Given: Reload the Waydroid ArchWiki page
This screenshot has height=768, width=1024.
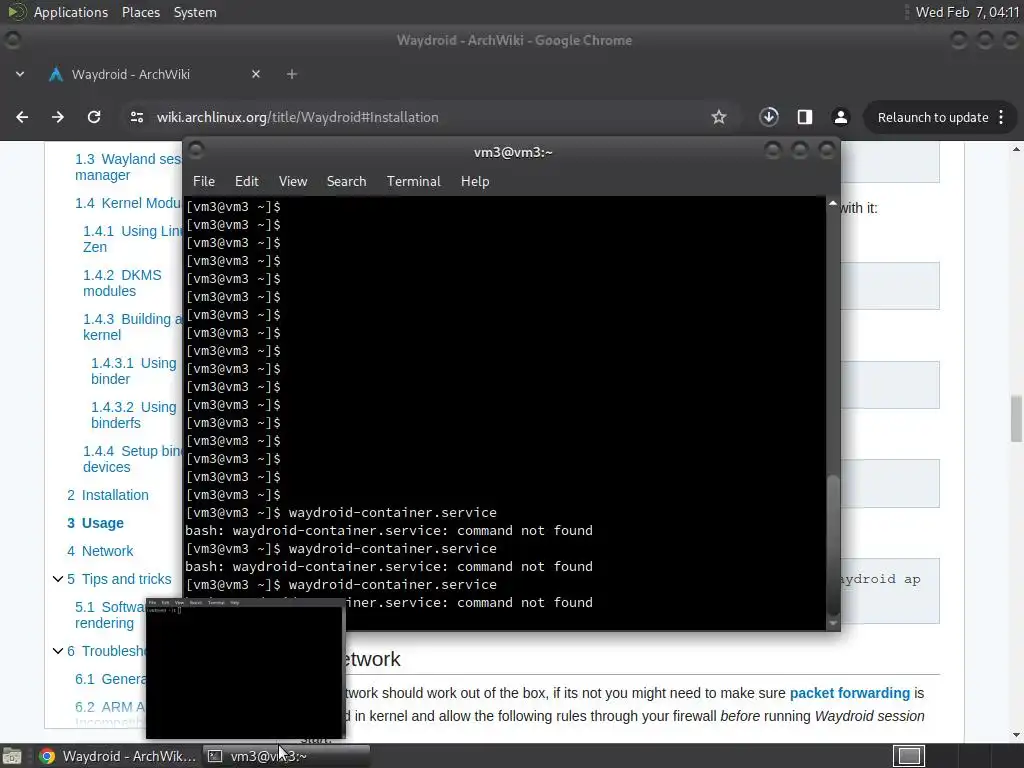Looking at the screenshot, I should [x=94, y=117].
